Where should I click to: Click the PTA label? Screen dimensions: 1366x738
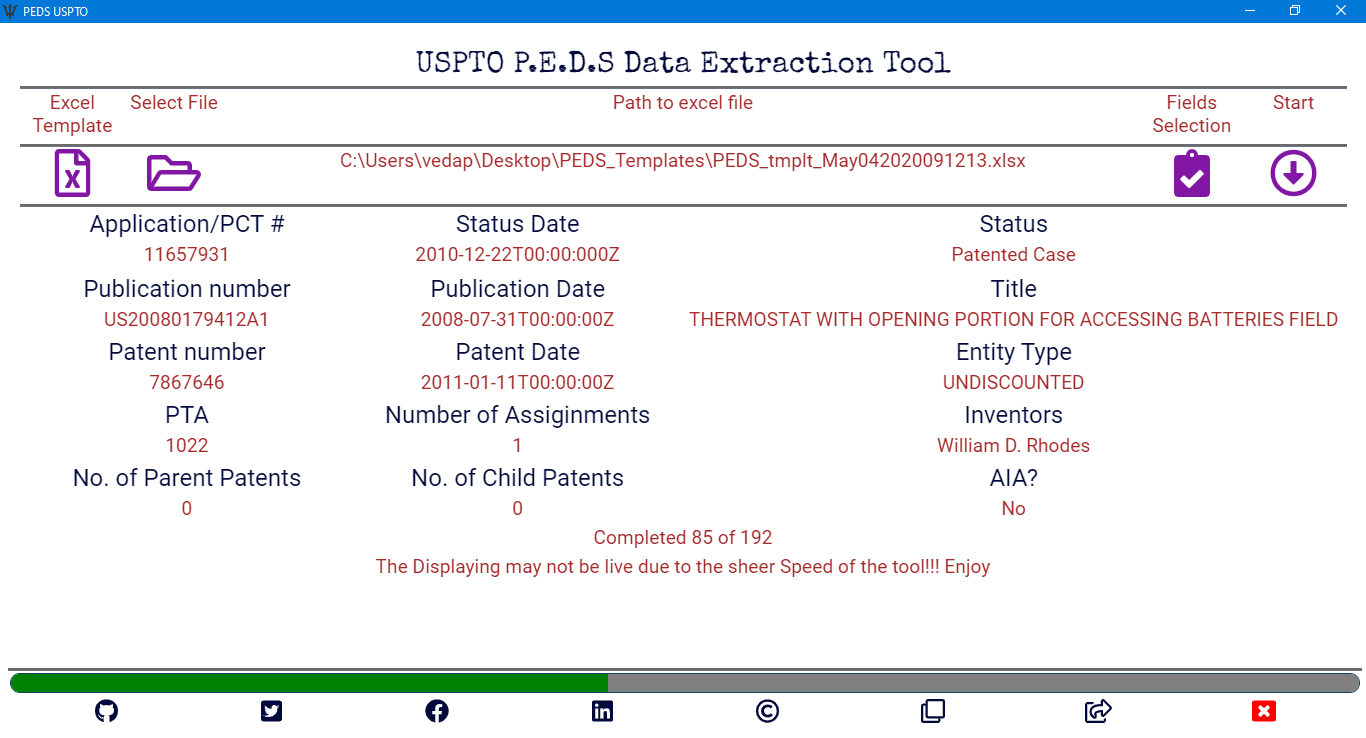pyautogui.click(x=187, y=415)
